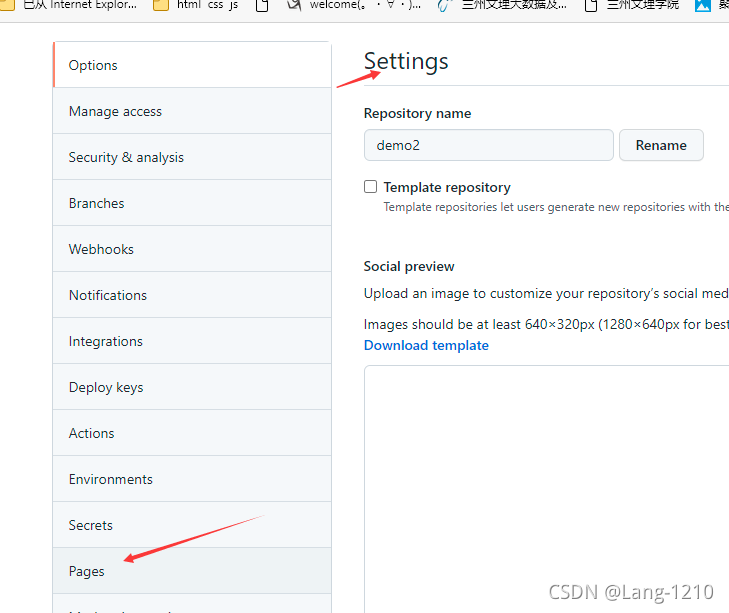Screen dimensions: 729x613
Task: Select Branches in settings sidebar
Action: coord(192,203)
